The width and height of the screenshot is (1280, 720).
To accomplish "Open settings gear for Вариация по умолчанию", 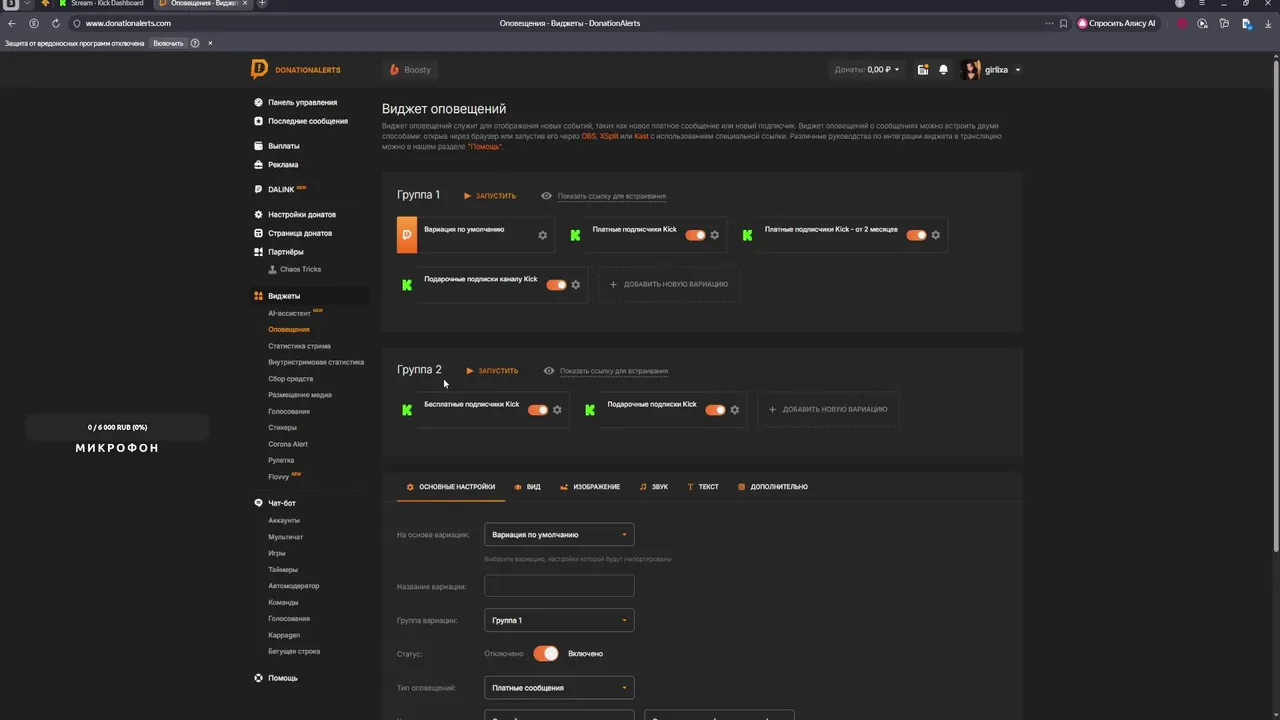I will click(x=543, y=235).
